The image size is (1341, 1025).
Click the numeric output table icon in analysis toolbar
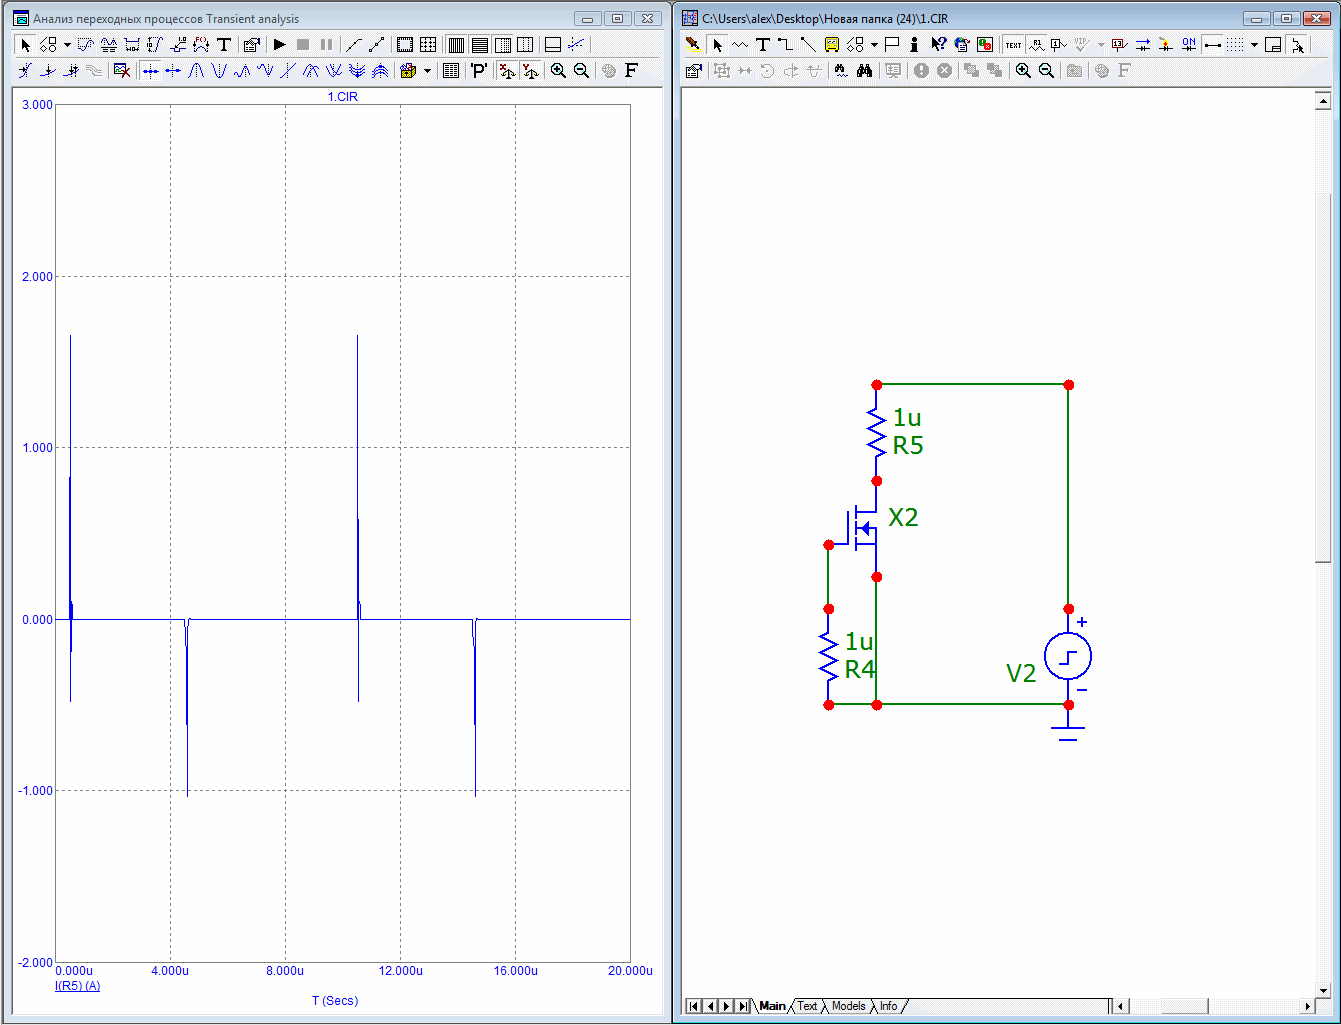[451, 71]
